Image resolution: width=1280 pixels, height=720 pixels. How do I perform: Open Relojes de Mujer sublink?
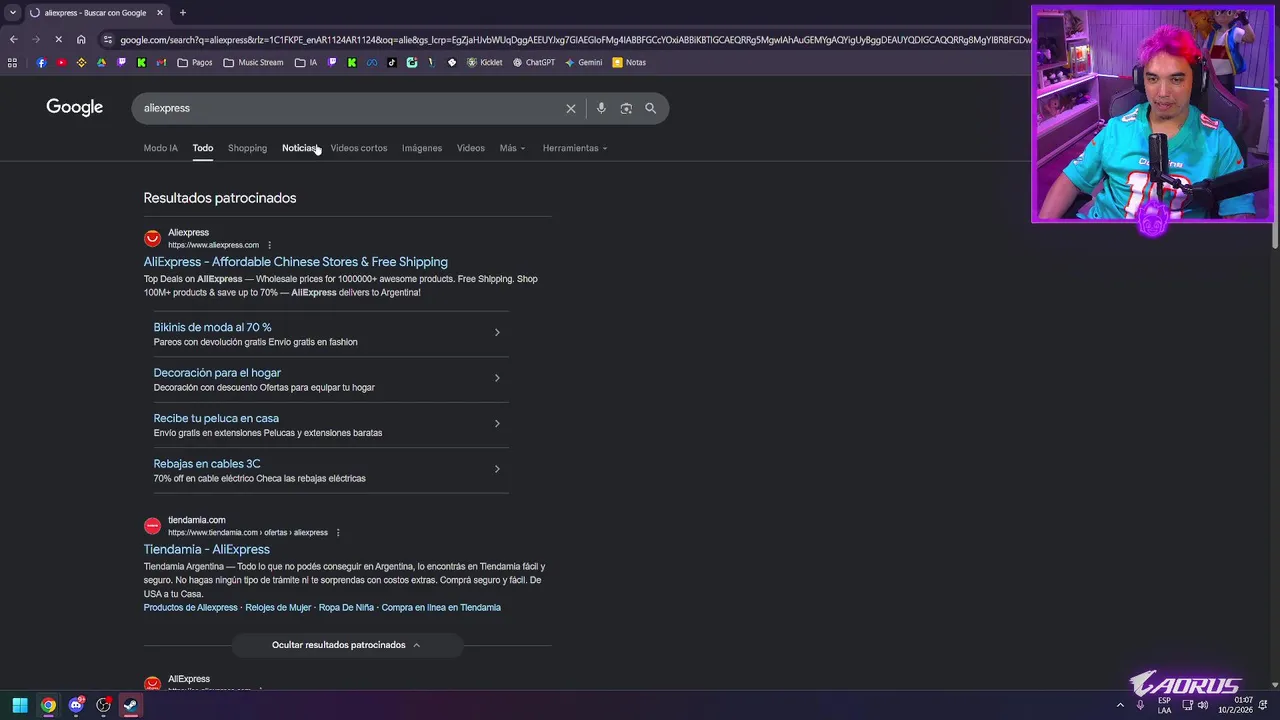[x=278, y=608]
